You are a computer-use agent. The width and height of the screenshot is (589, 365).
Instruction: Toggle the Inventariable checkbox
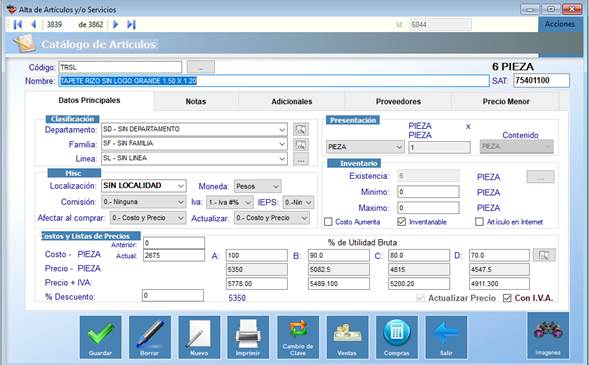point(401,222)
